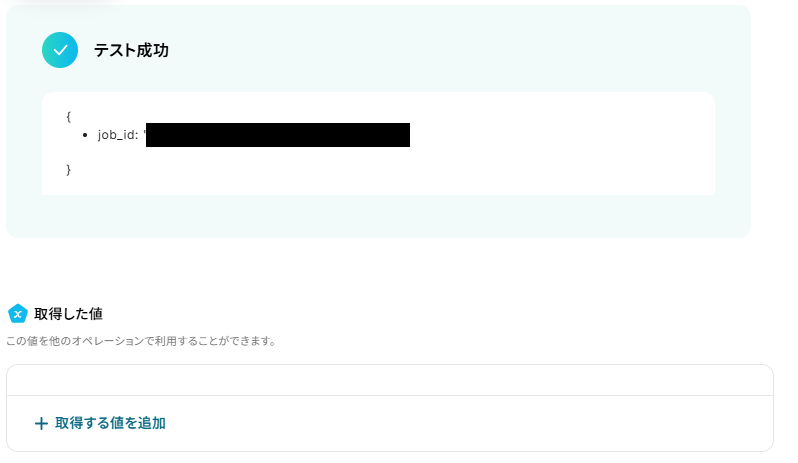Click the green checkmark success icon
The width and height of the screenshot is (798, 463).
[60, 50]
